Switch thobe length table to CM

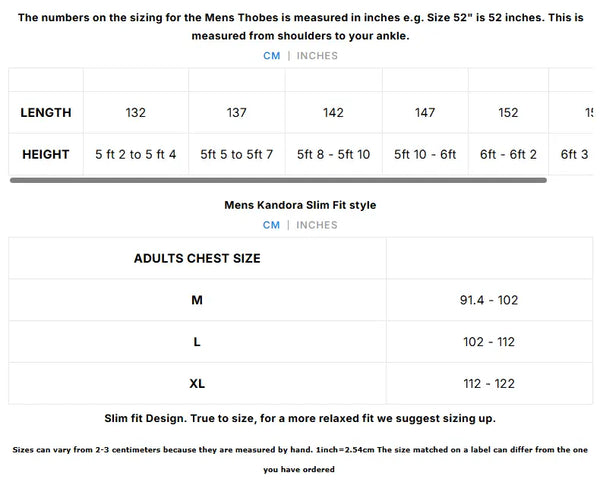tap(271, 56)
